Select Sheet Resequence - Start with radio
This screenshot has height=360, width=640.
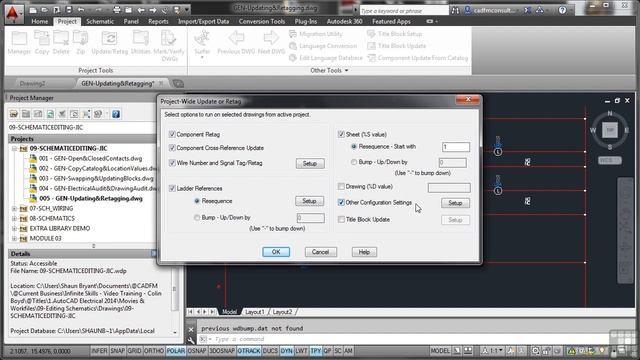[x=354, y=147]
